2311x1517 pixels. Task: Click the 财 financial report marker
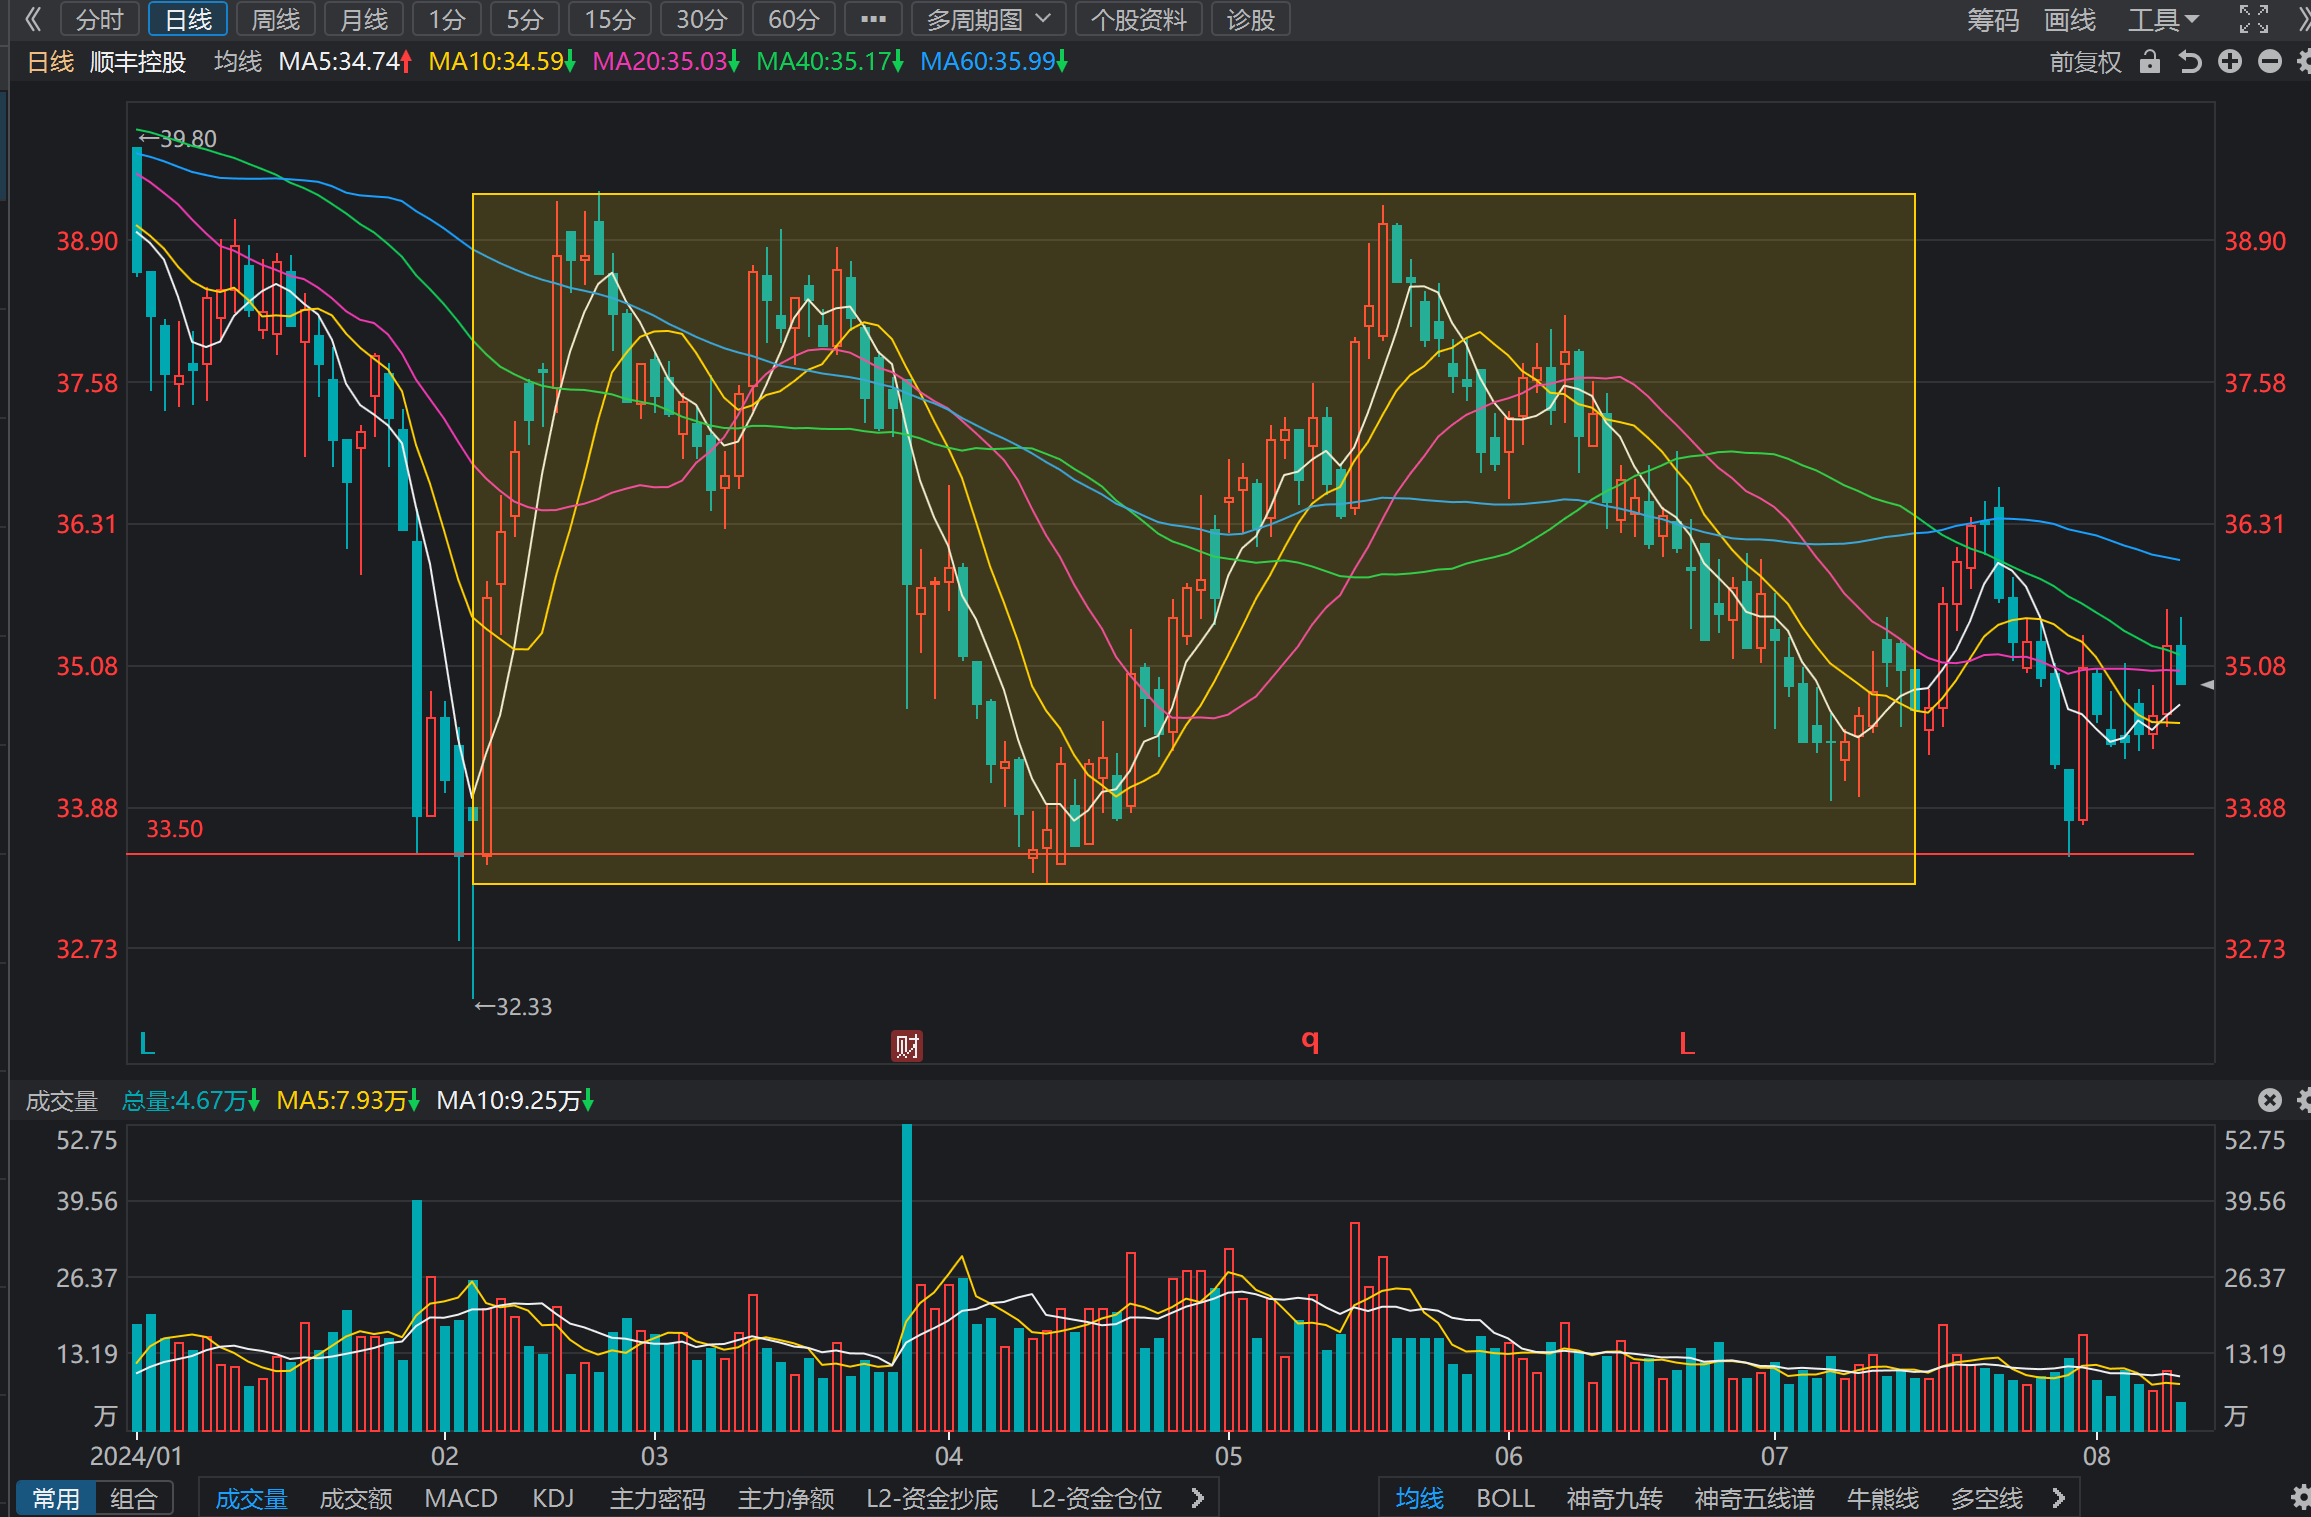click(907, 1046)
